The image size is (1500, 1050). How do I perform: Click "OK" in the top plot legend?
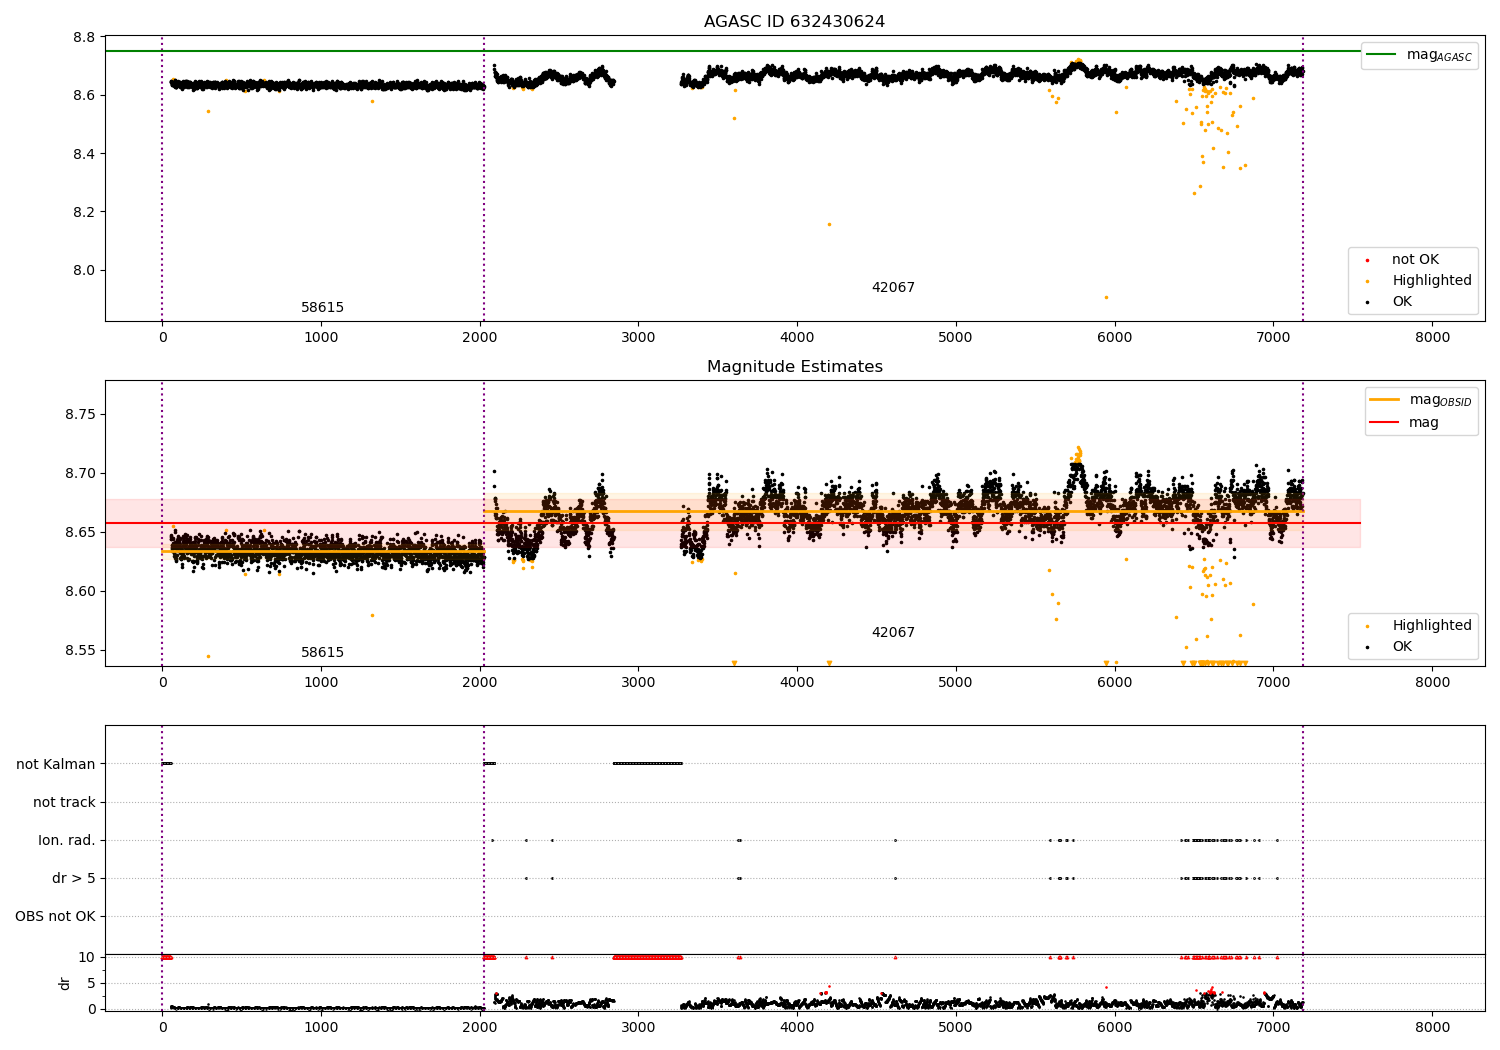pos(1402,301)
